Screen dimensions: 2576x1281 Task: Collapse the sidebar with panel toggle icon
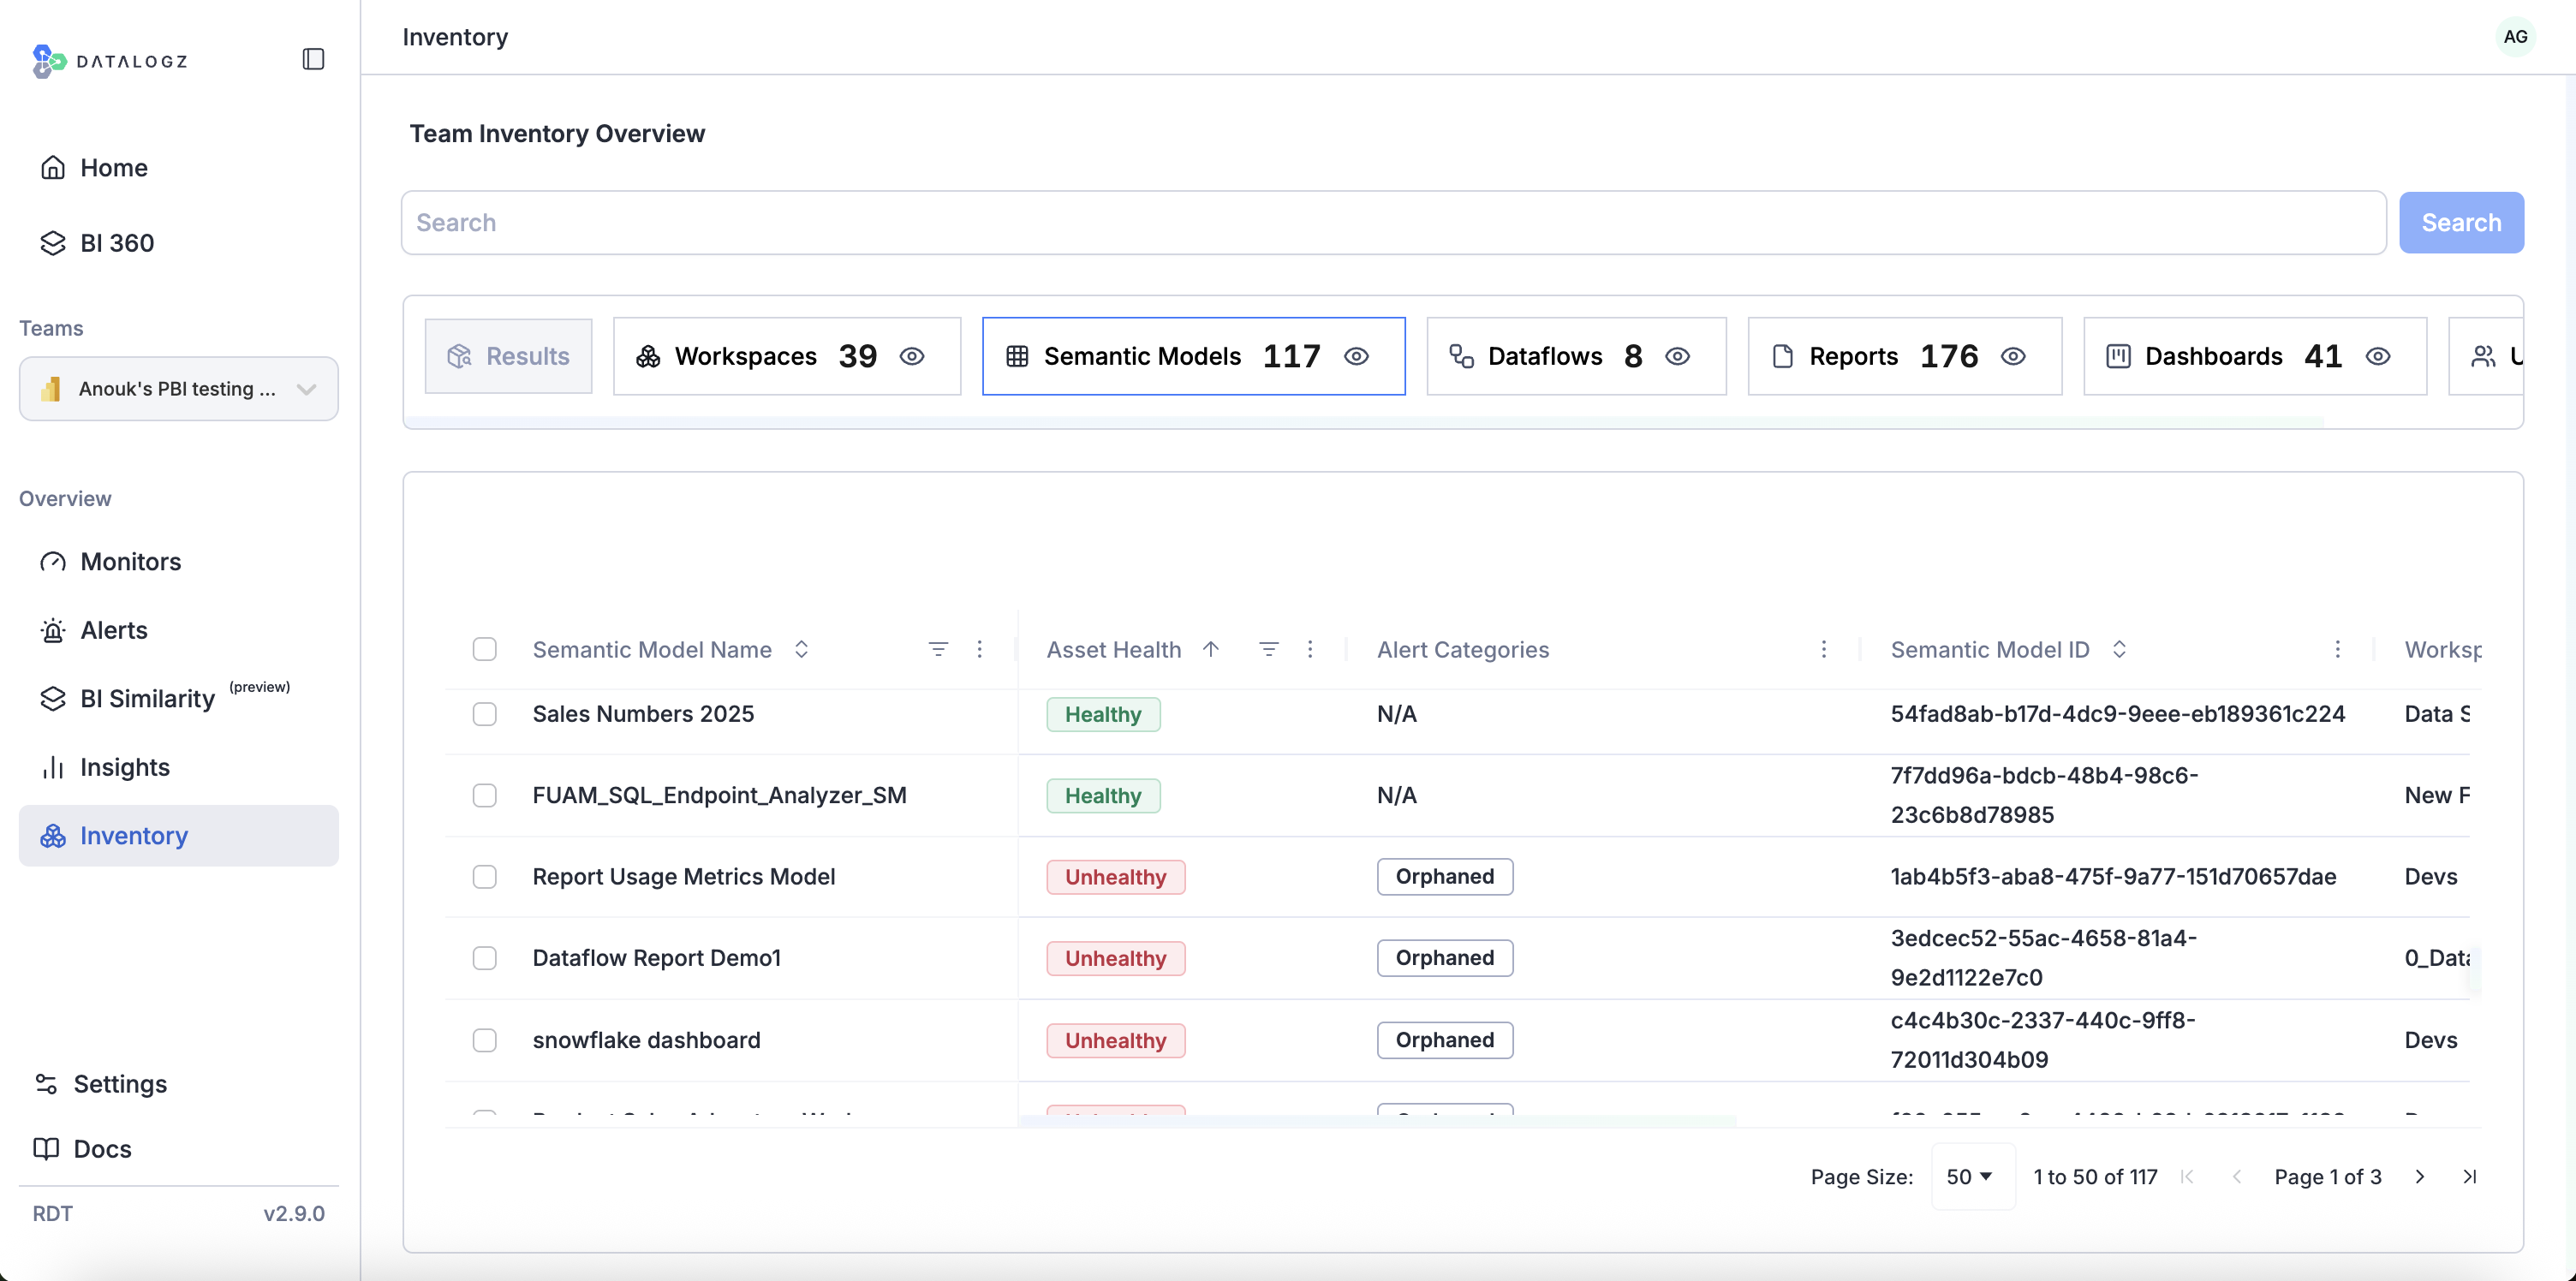click(313, 60)
